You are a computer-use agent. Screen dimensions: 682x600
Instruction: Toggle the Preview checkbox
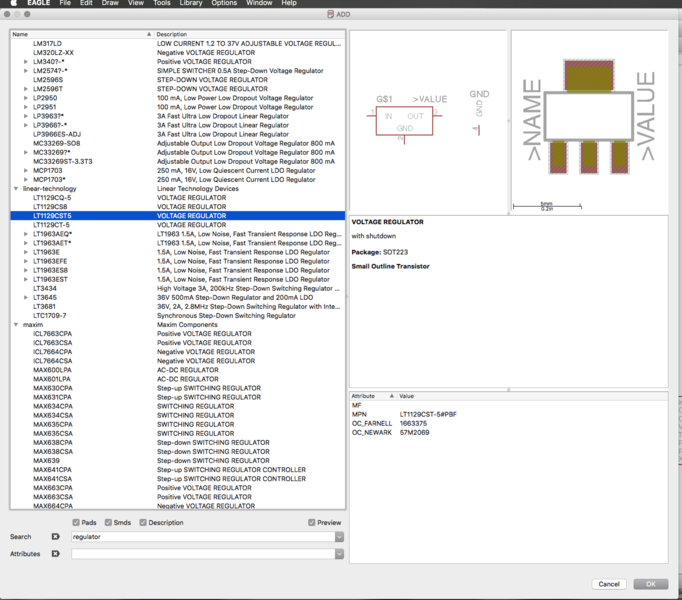click(312, 522)
